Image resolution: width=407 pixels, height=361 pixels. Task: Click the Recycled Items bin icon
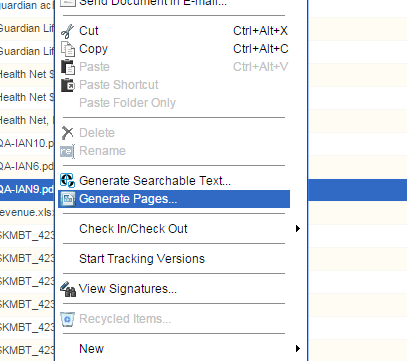(x=67, y=319)
